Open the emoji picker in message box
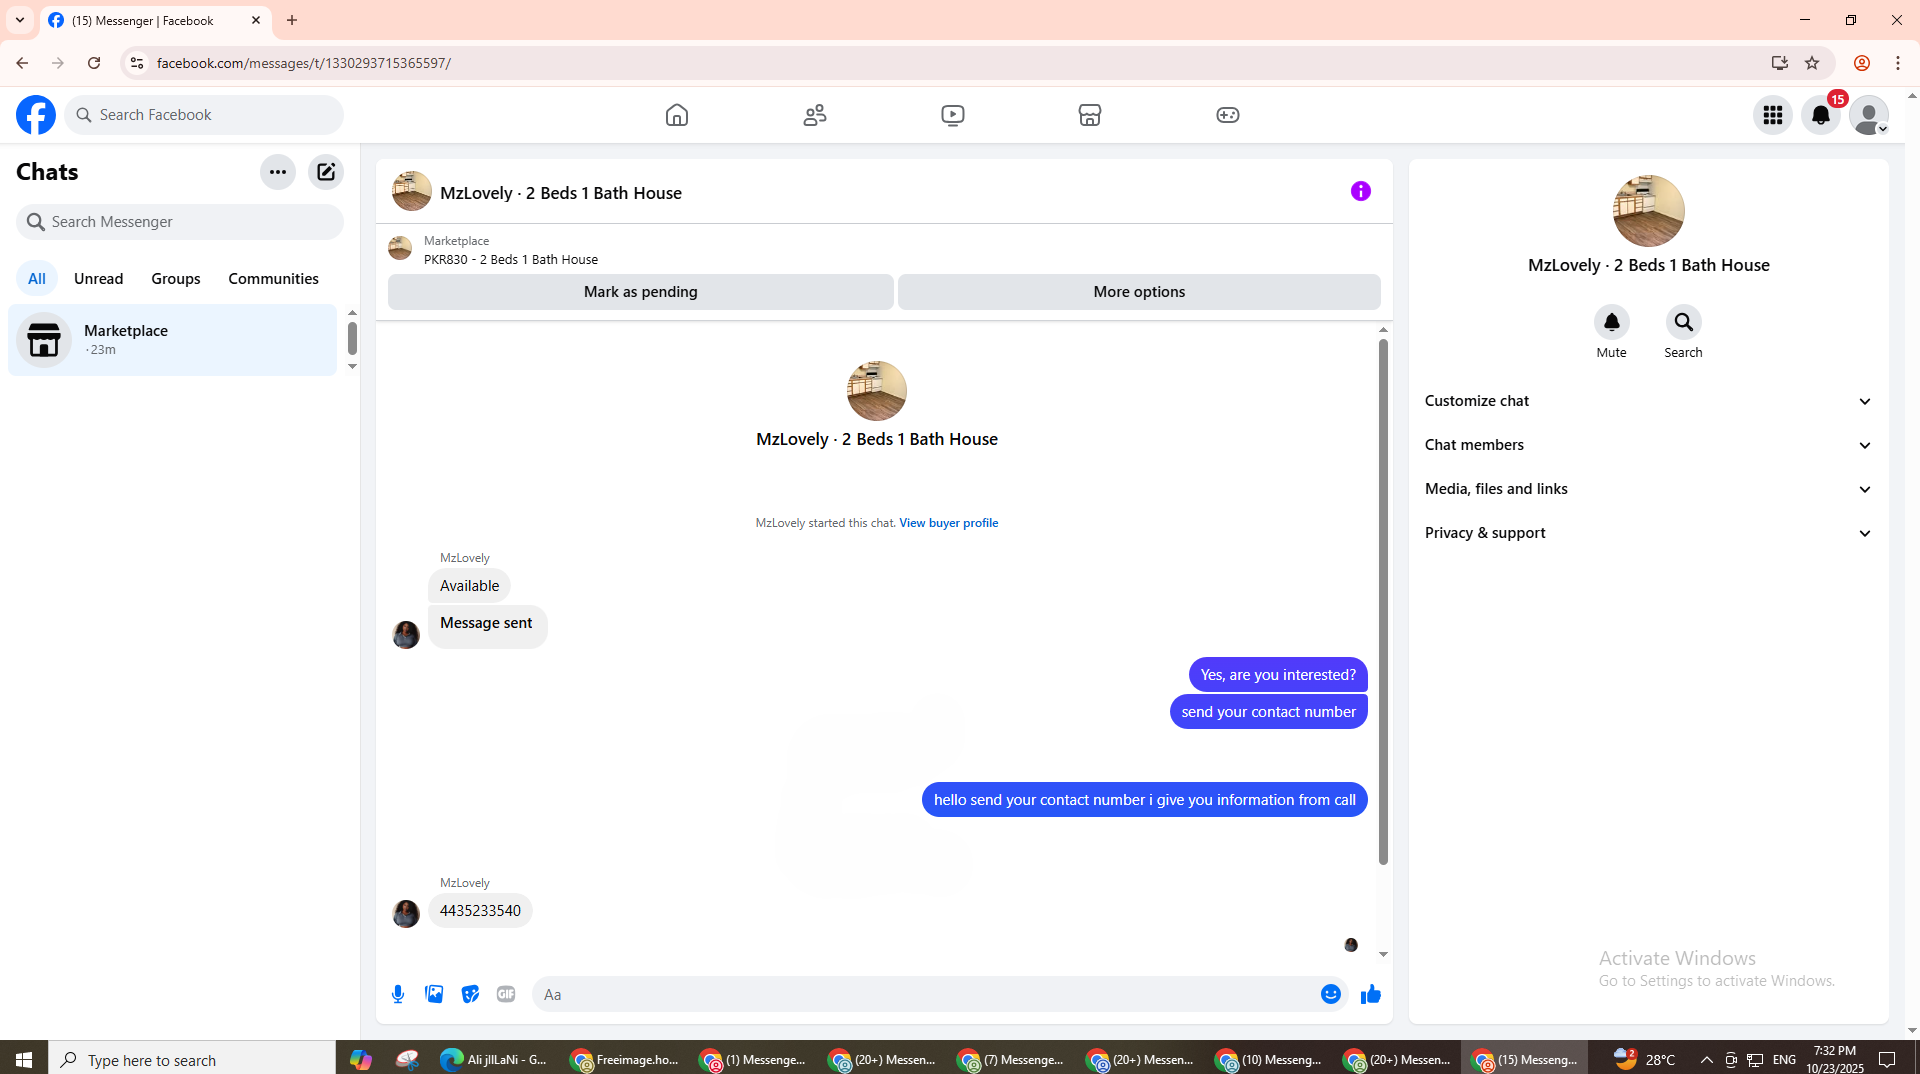The width and height of the screenshot is (1920, 1074). pos(1331,994)
